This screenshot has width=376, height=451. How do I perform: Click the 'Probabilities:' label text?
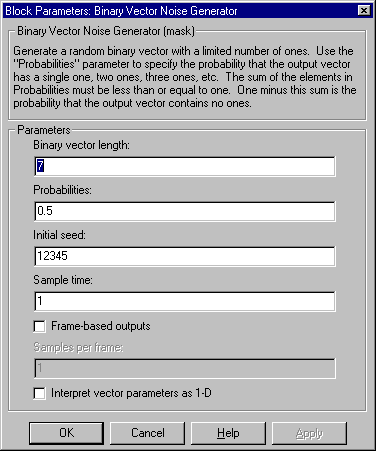62,190
